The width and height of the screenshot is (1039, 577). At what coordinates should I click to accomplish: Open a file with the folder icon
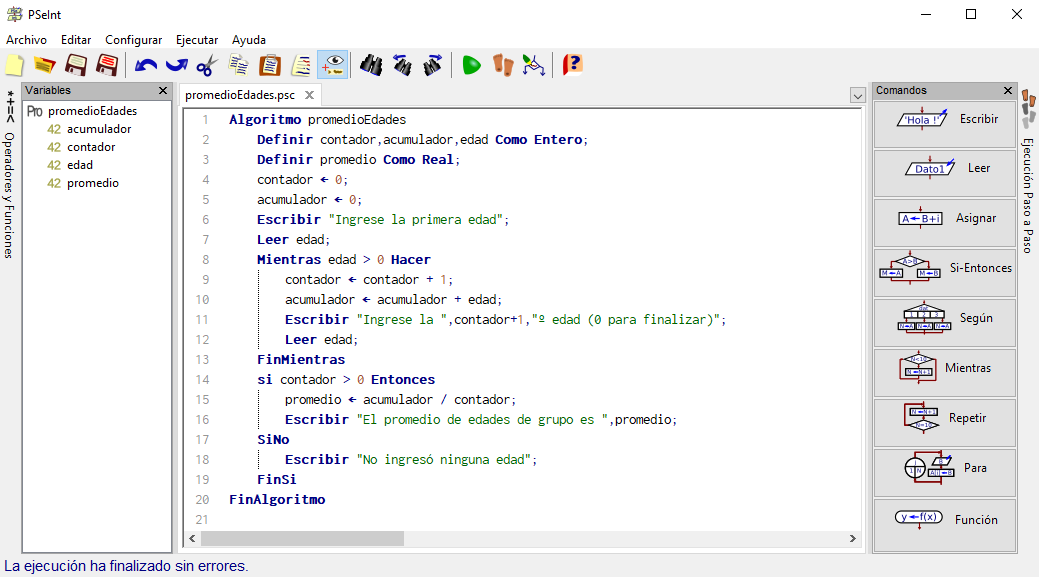[44, 65]
